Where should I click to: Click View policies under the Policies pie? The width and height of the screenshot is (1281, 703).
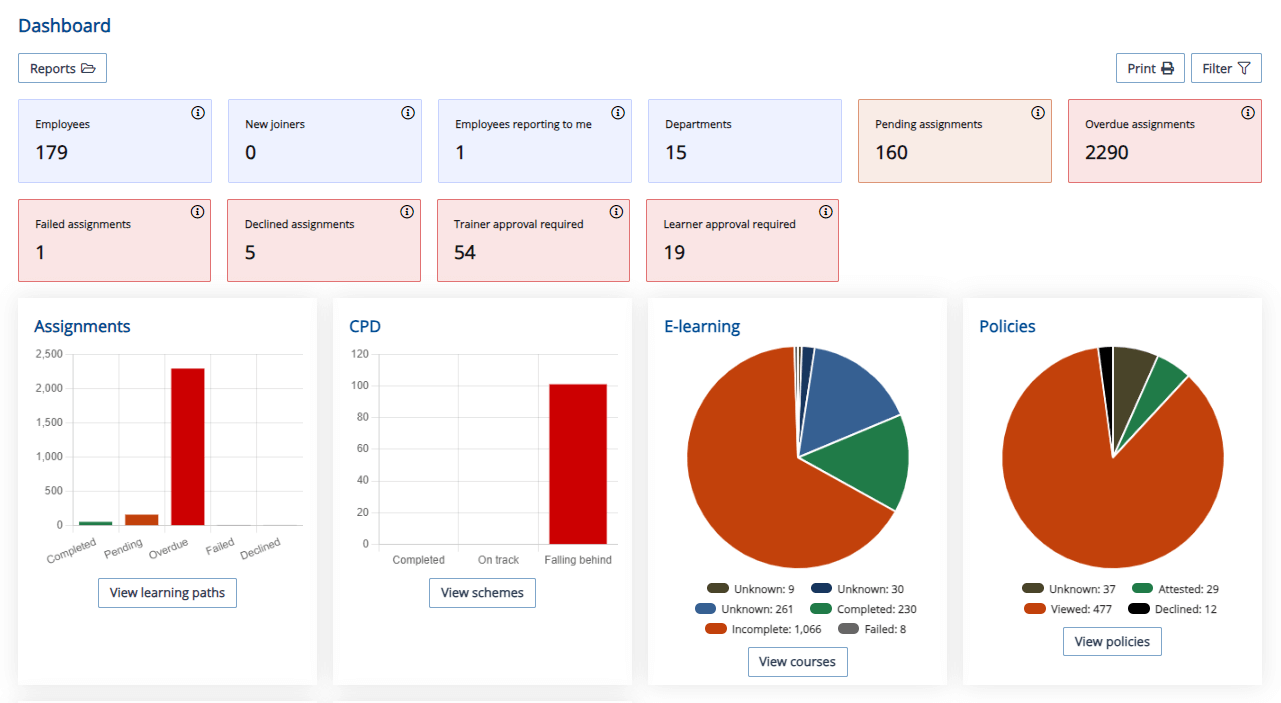click(1112, 641)
